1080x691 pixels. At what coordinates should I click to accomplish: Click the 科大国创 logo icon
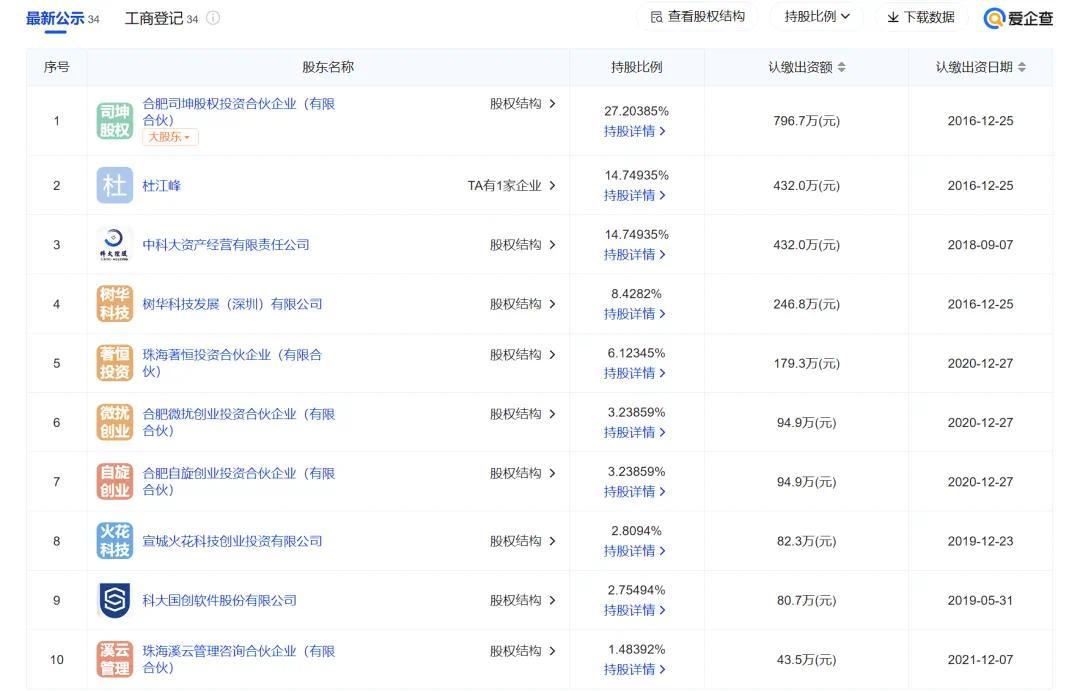click(114, 600)
